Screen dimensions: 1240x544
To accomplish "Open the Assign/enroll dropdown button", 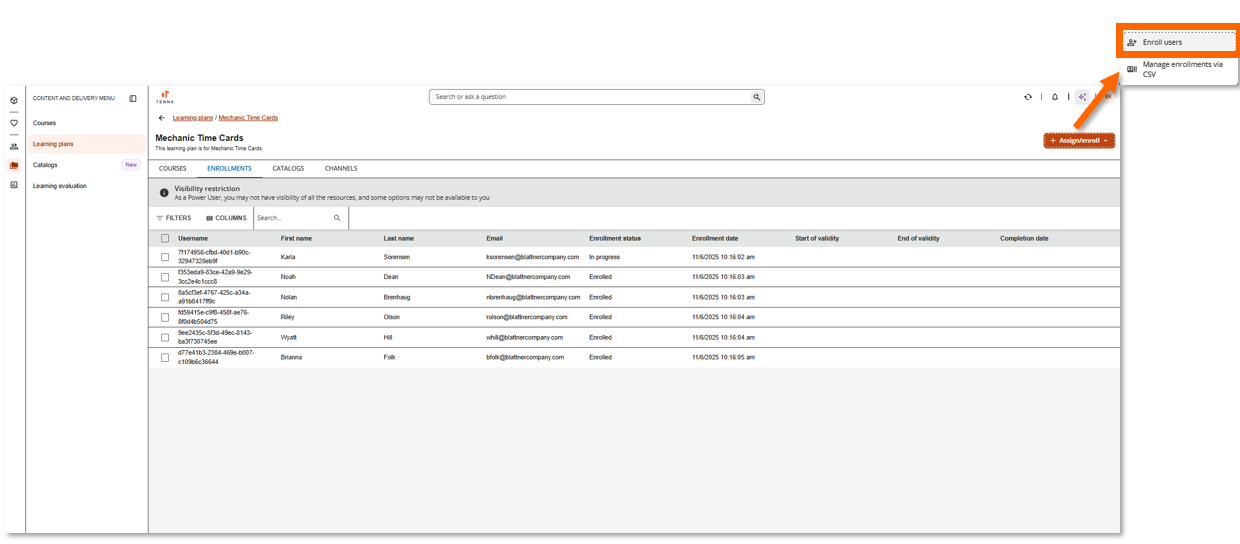I will [1078, 141].
